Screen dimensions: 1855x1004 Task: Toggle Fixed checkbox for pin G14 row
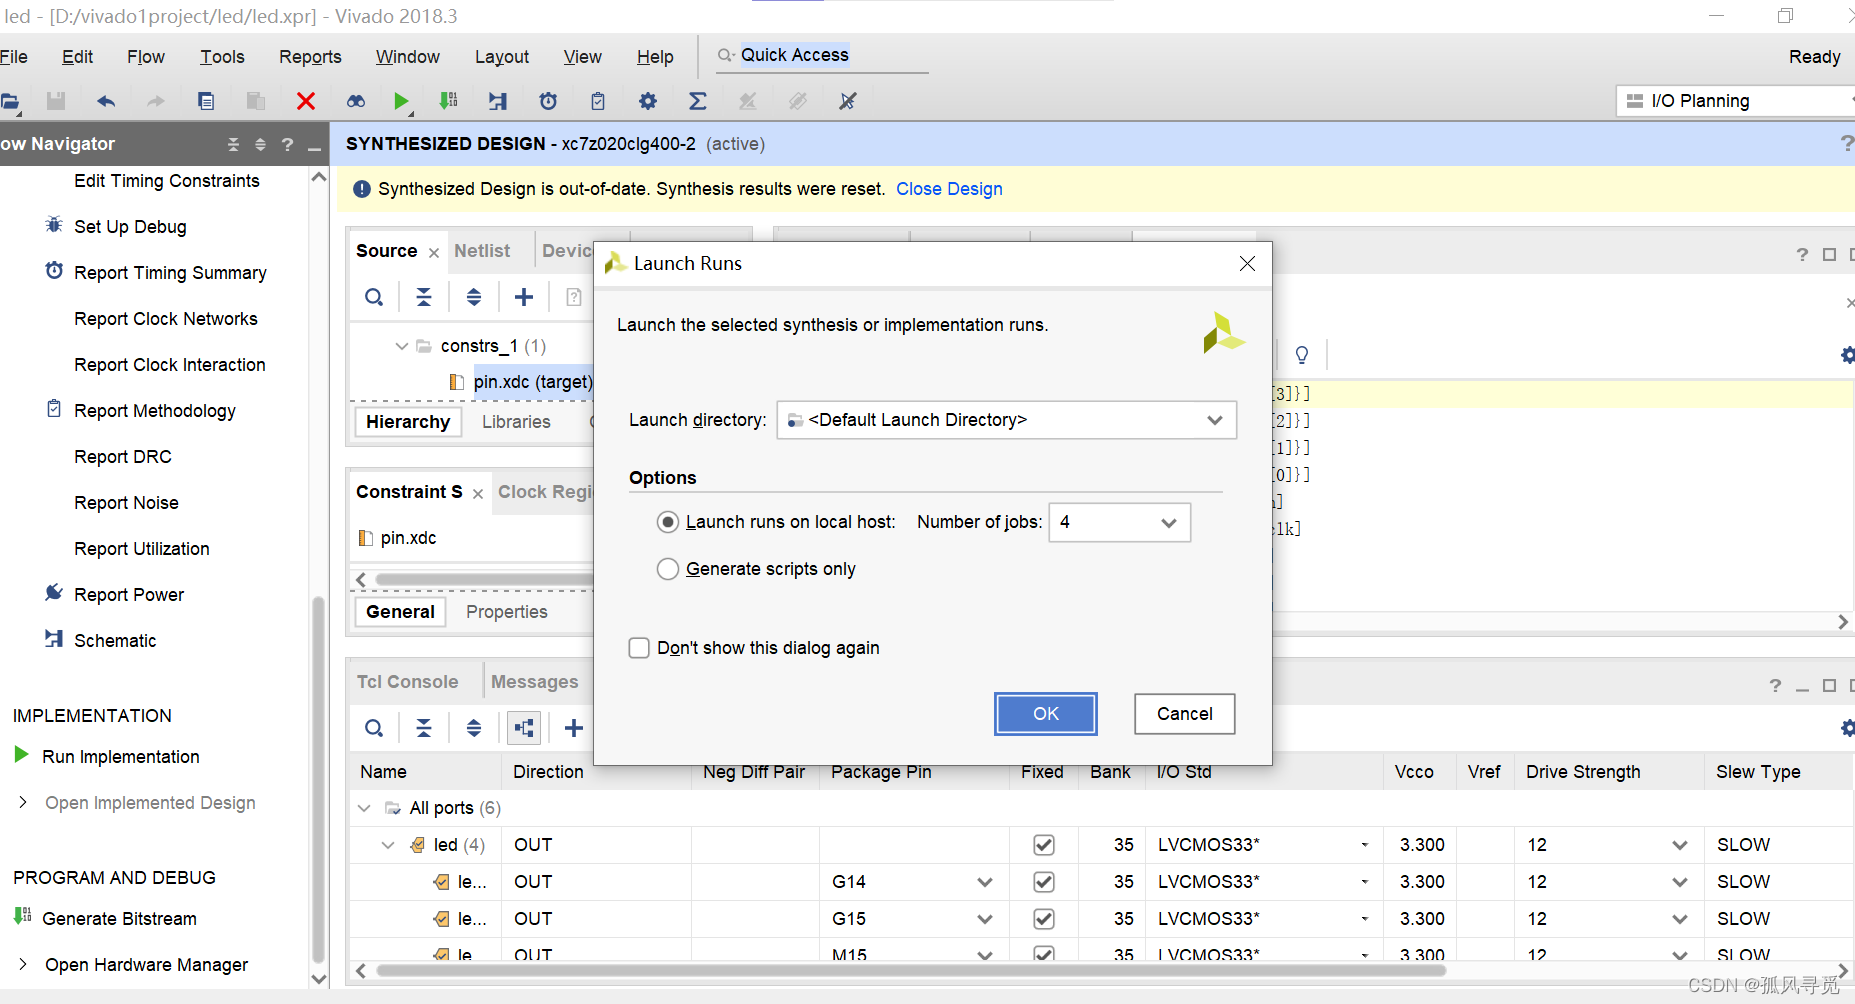[x=1044, y=882]
